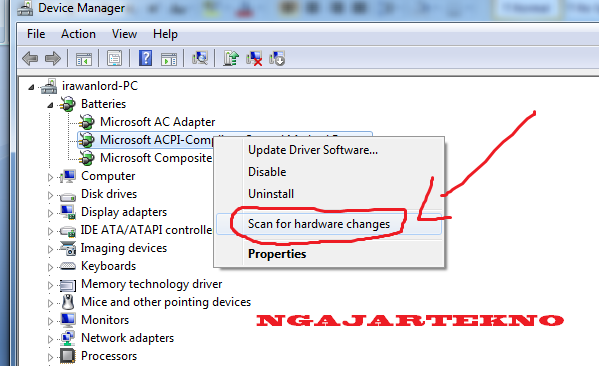The height and width of the screenshot is (366, 599).
Task: Expand the Disk drives tree node
Action: click(50, 195)
